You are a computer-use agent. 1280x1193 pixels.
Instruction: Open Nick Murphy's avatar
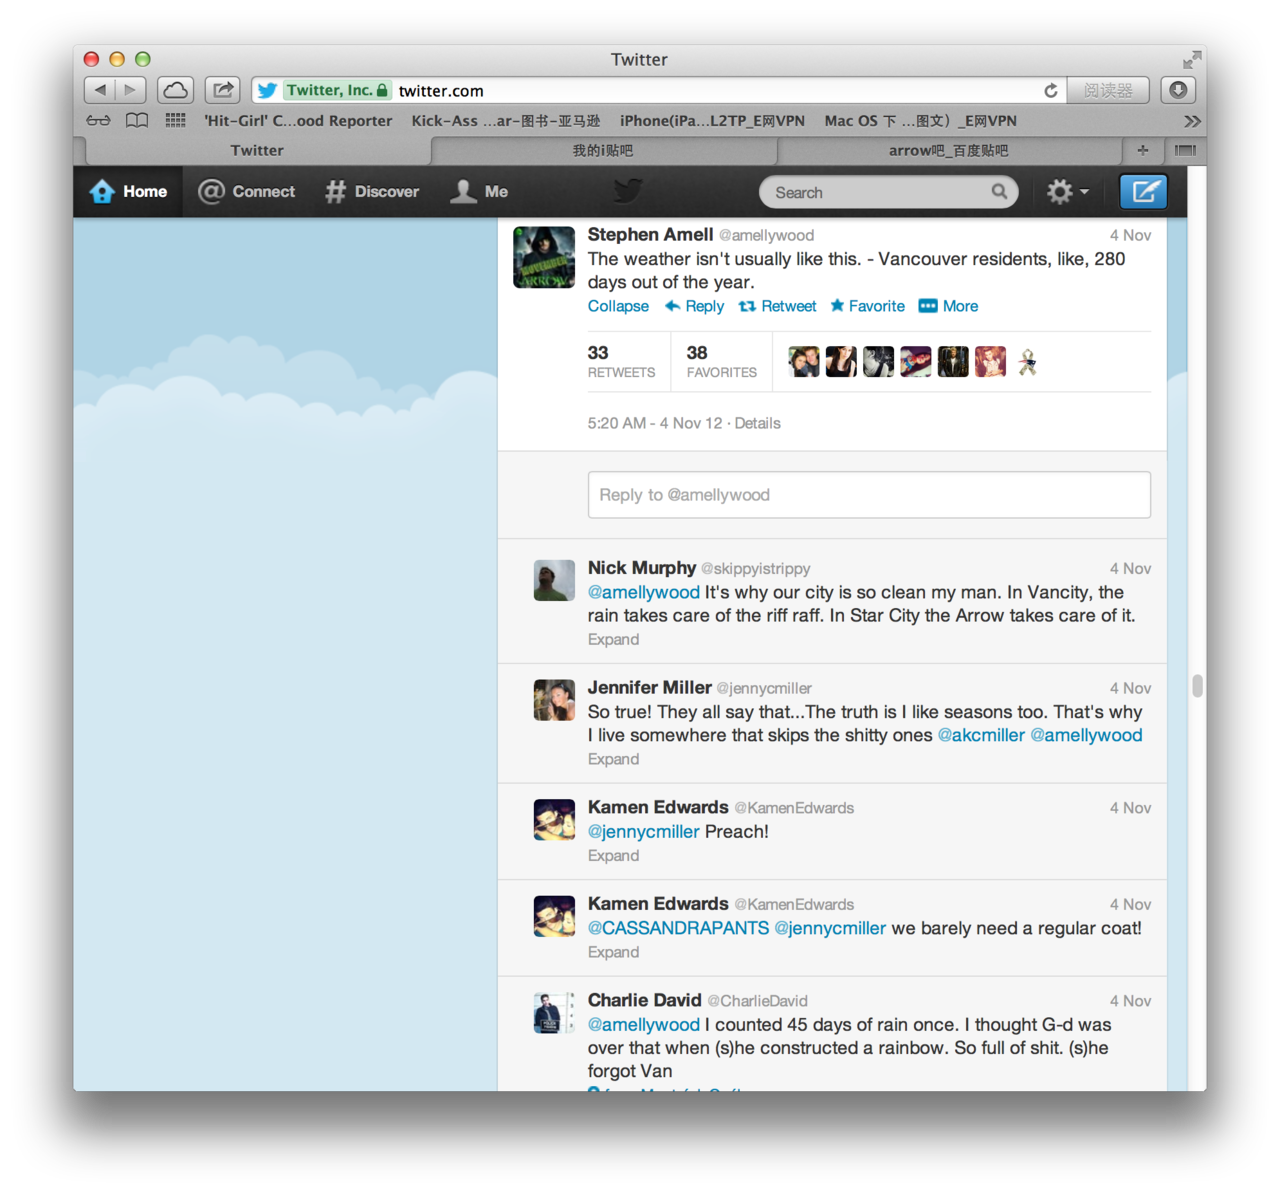click(x=554, y=580)
